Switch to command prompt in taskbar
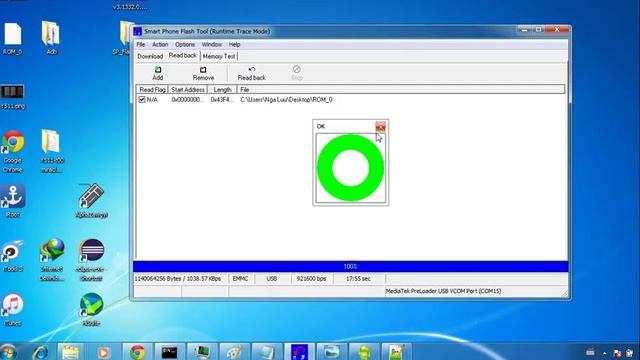 pyautogui.click(x=169, y=352)
